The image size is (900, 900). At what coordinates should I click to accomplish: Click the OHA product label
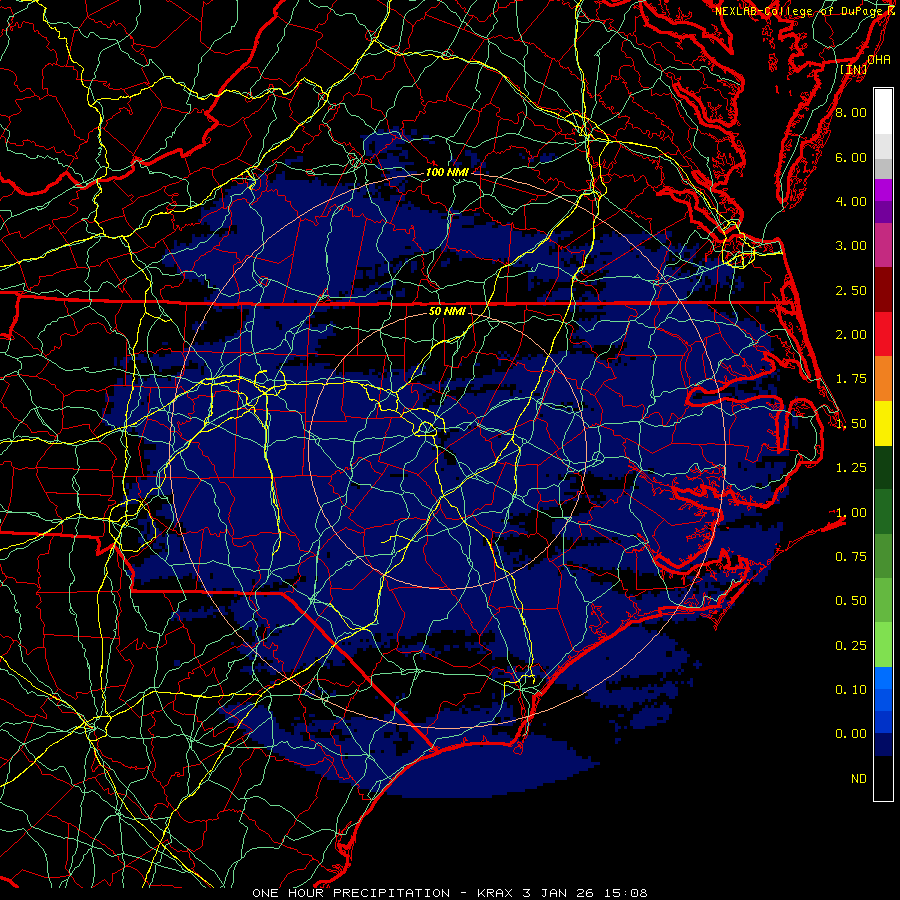tap(879, 60)
